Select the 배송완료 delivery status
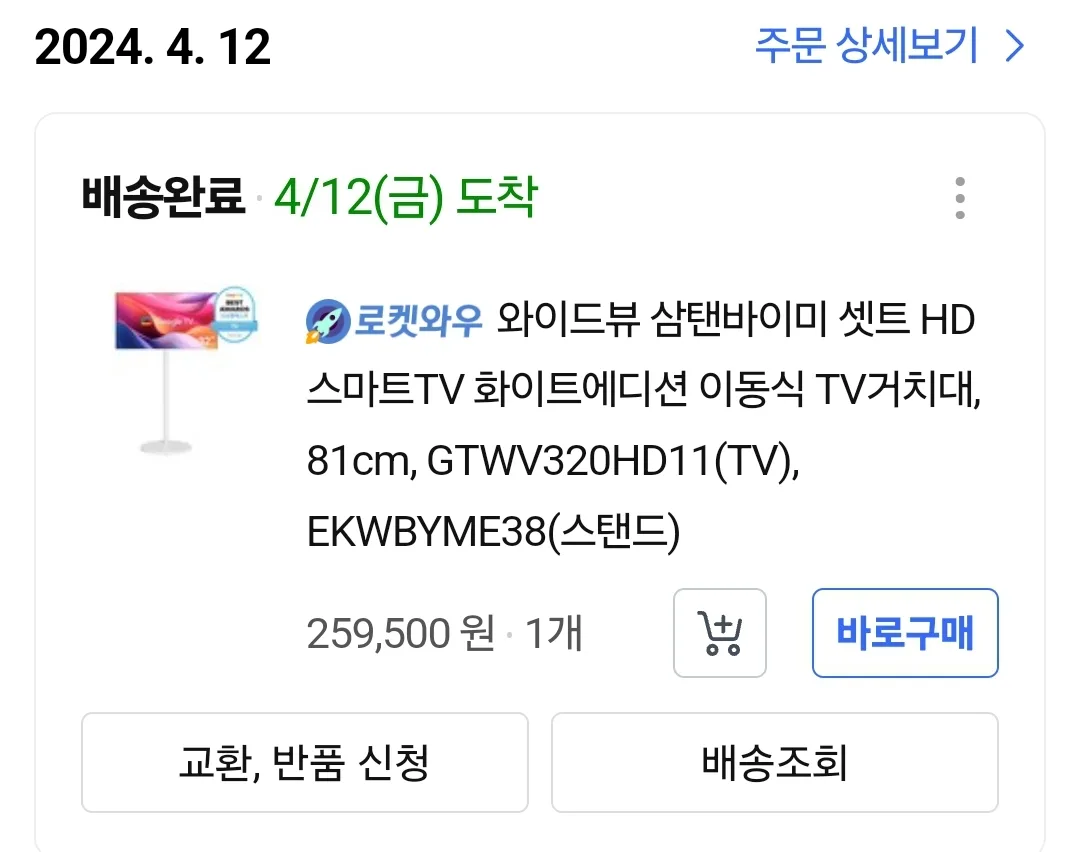 163,197
